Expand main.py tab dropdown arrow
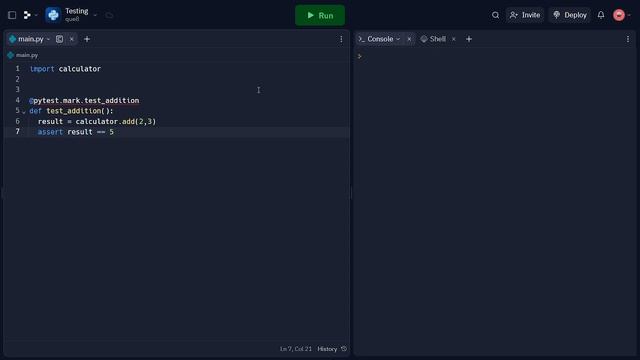Viewport: 640px width, 360px height. 48,39
